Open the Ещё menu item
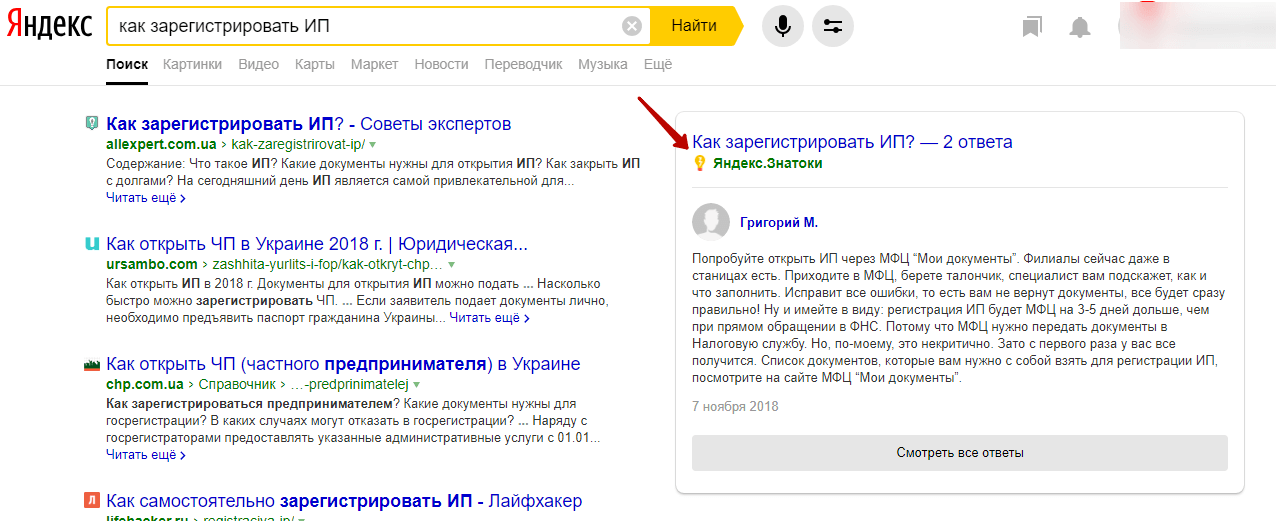This screenshot has width=1276, height=521. coord(657,64)
